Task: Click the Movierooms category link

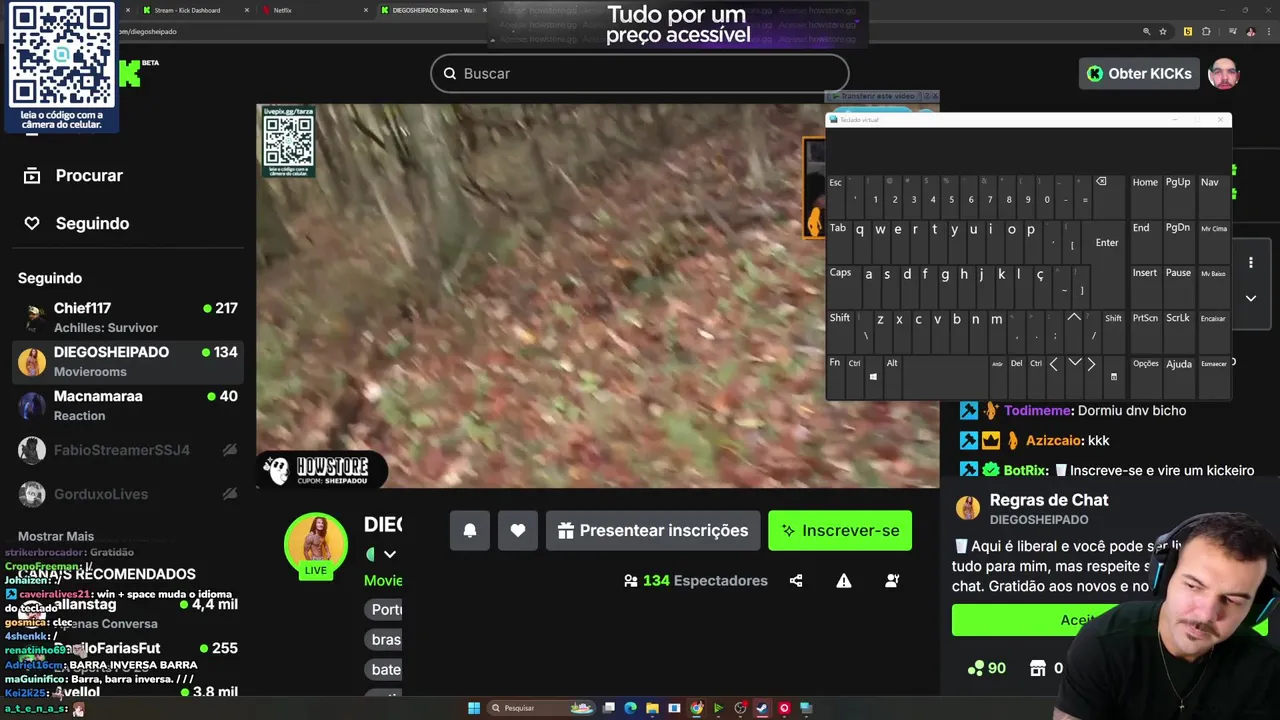Action: pyautogui.click(x=383, y=580)
